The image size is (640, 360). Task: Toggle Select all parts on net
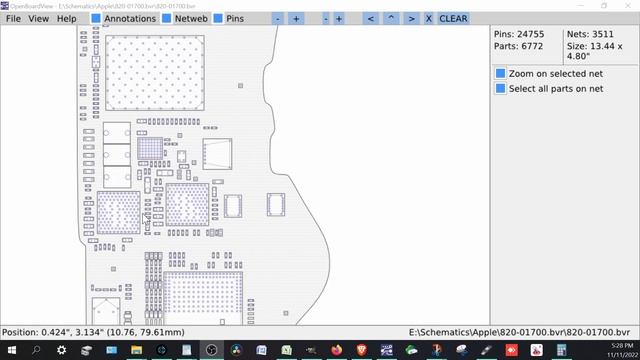(x=500, y=89)
